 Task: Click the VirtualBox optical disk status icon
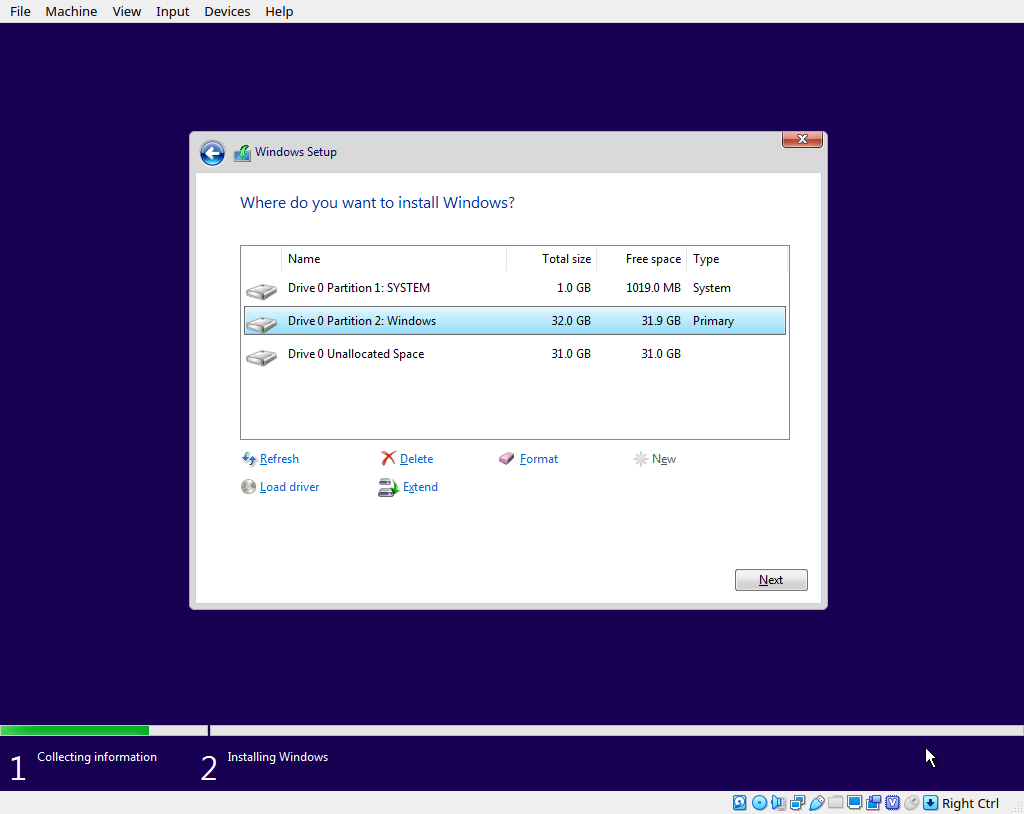coord(759,803)
